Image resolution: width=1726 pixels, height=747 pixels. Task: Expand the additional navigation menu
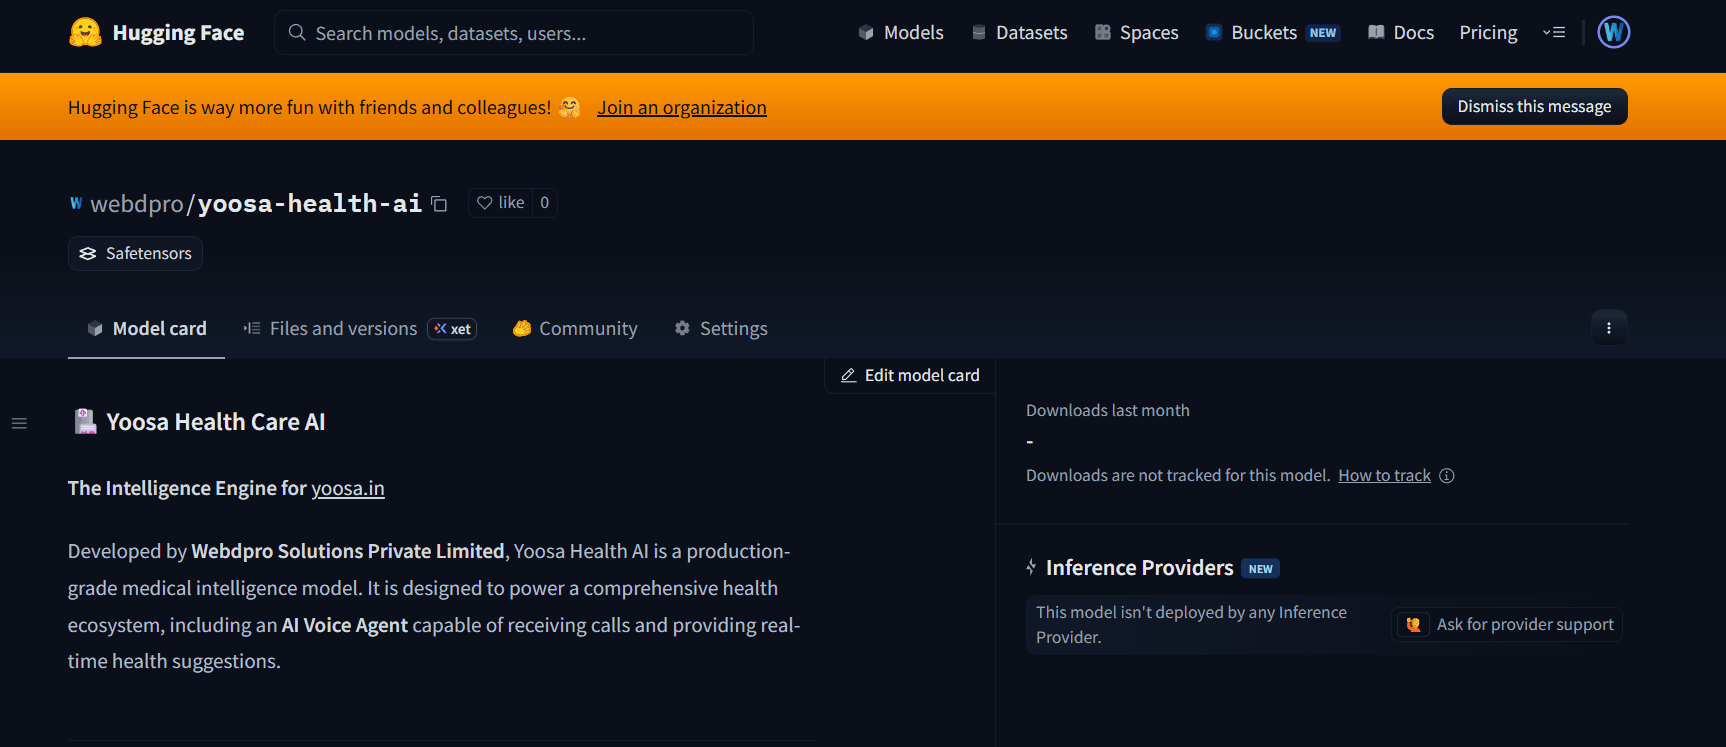tap(1553, 33)
